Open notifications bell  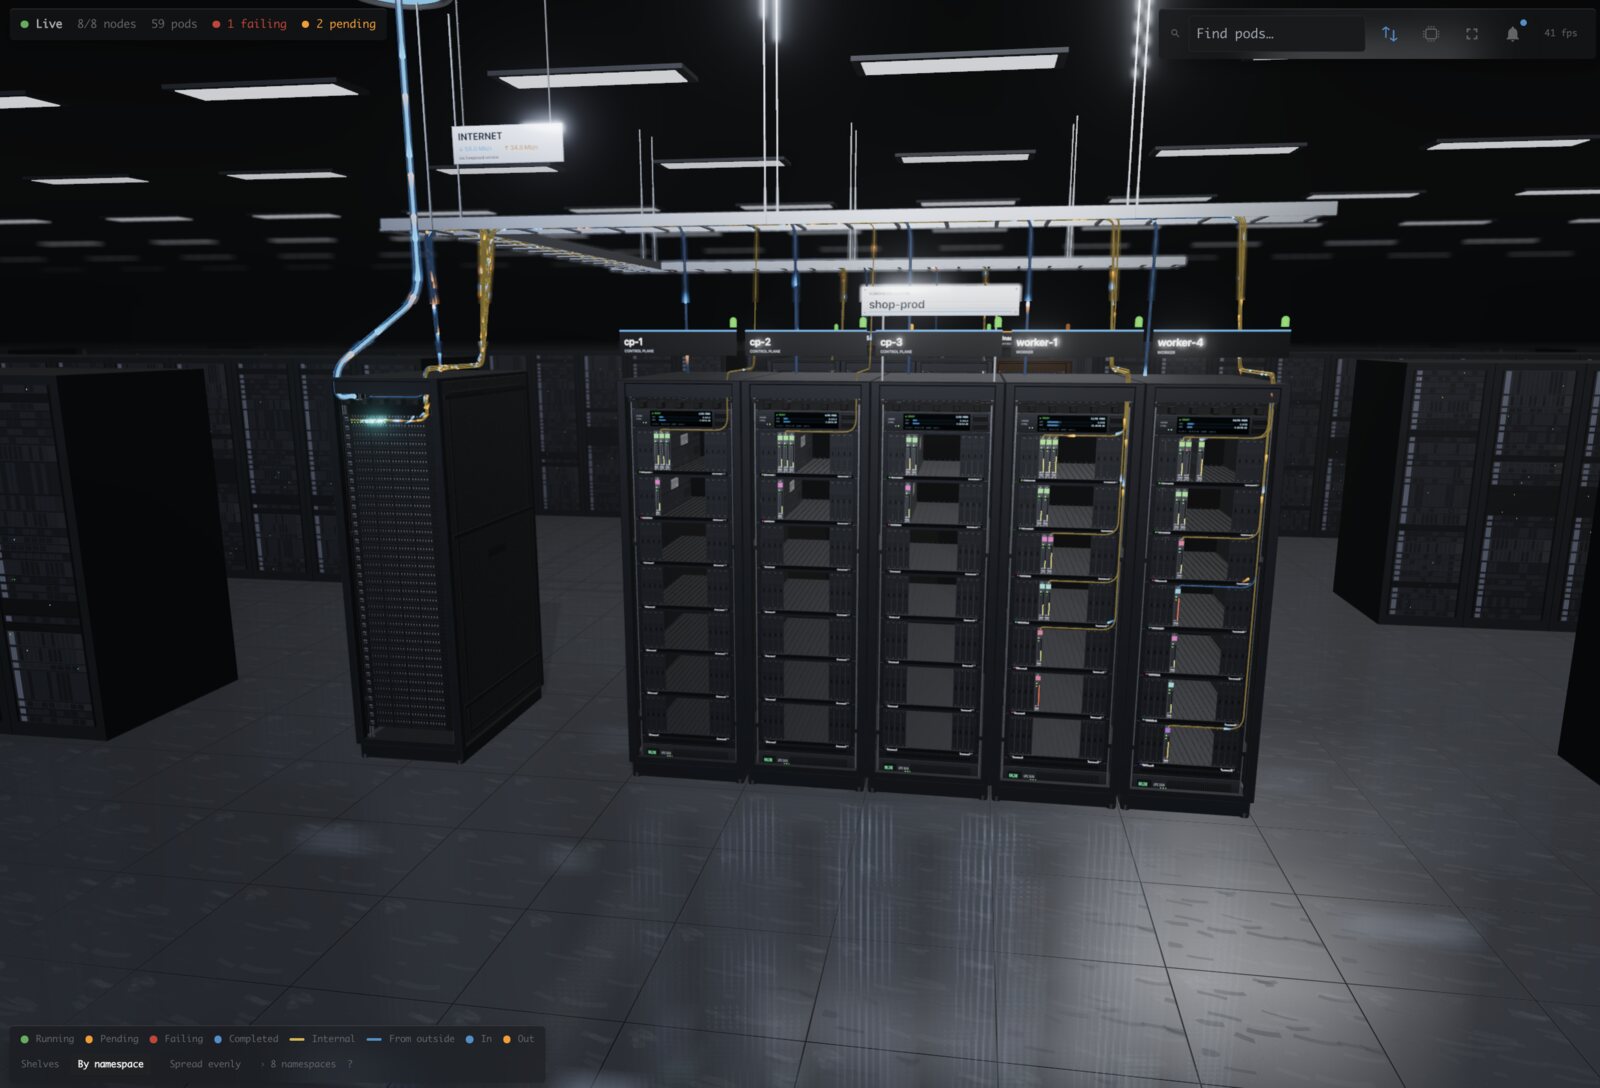pyautogui.click(x=1512, y=34)
